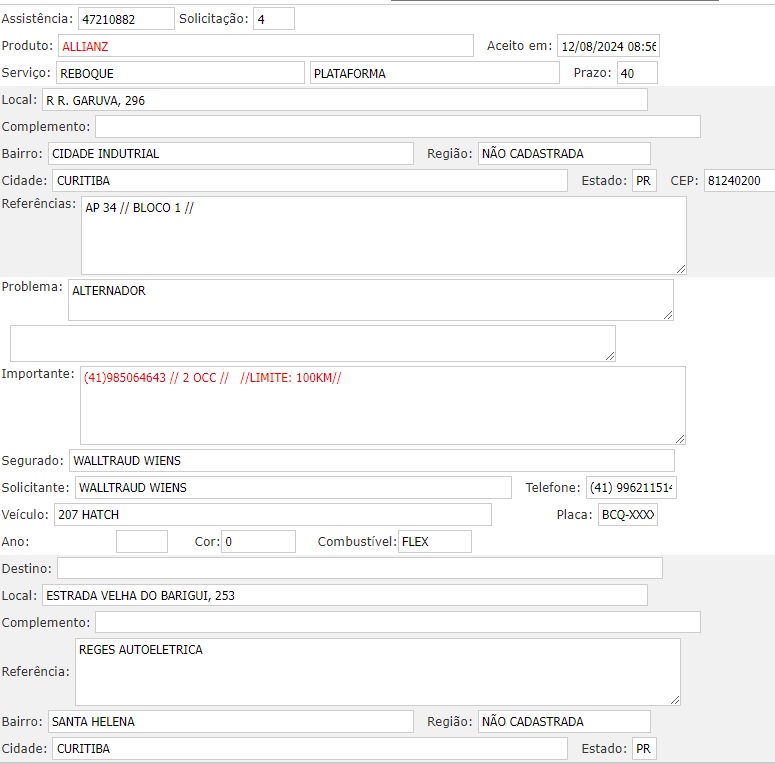Click the Solicitação number field
Image resolution: width=775 pixels, height=764 pixels.
(274, 19)
